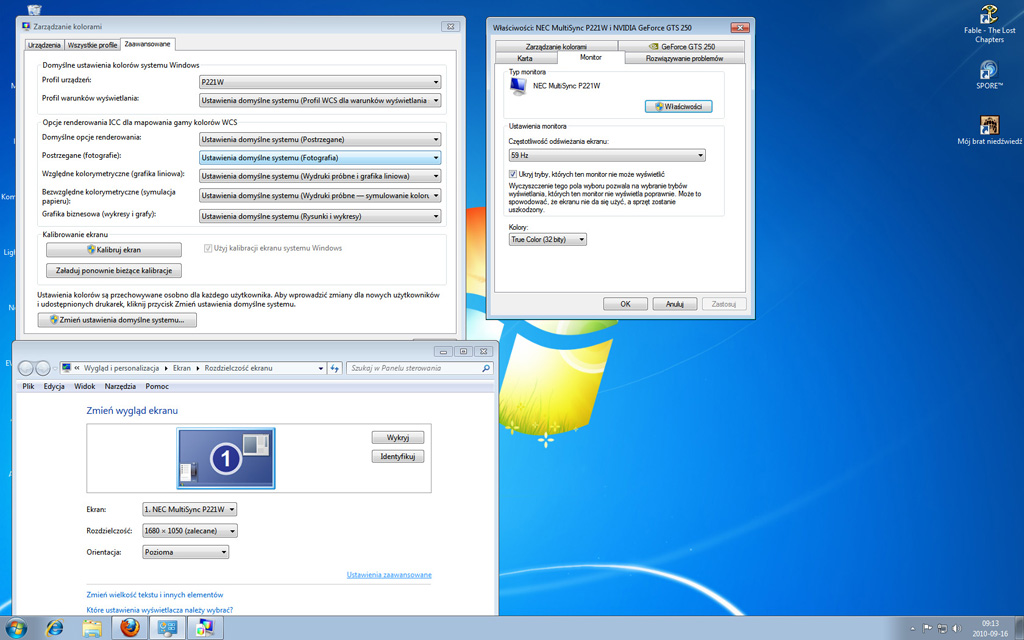Open the Plik menu

(28, 387)
